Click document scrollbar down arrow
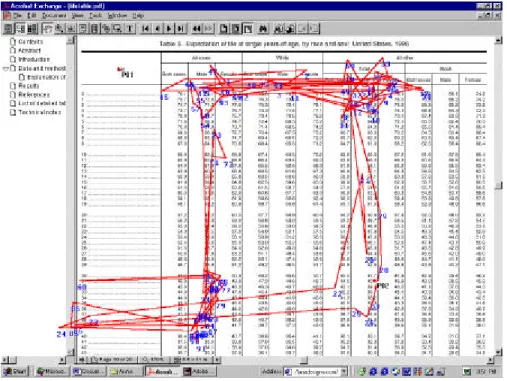507x381 pixels. (499, 352)
